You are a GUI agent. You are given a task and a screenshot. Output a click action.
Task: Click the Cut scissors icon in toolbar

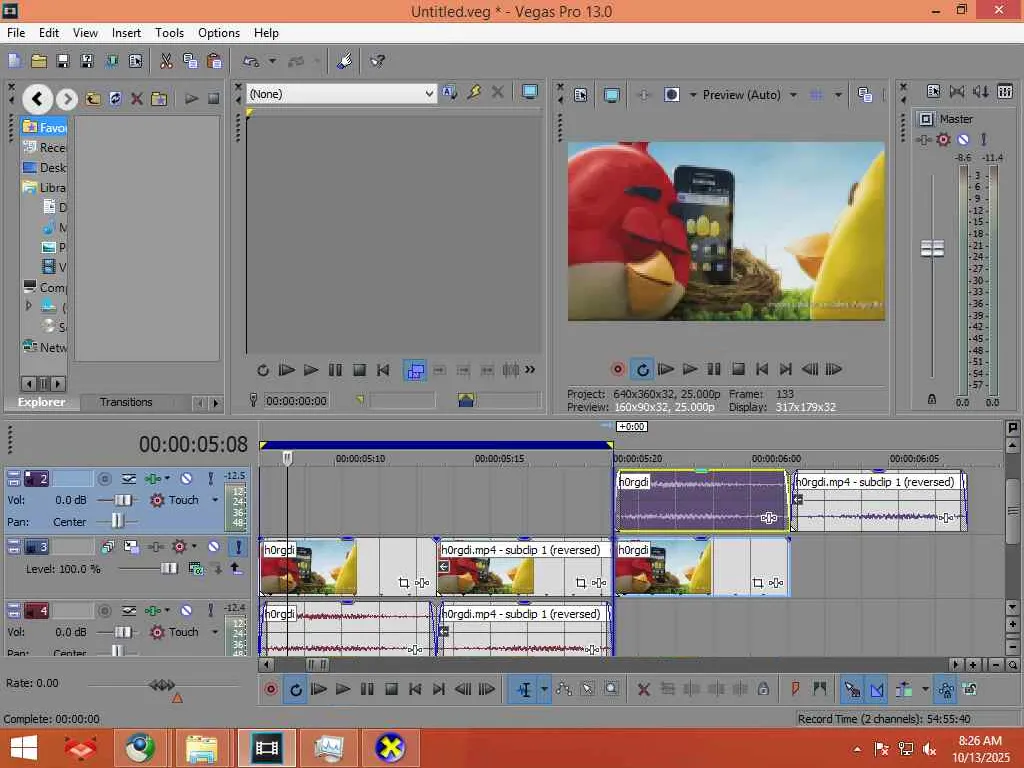click(166, 61)
